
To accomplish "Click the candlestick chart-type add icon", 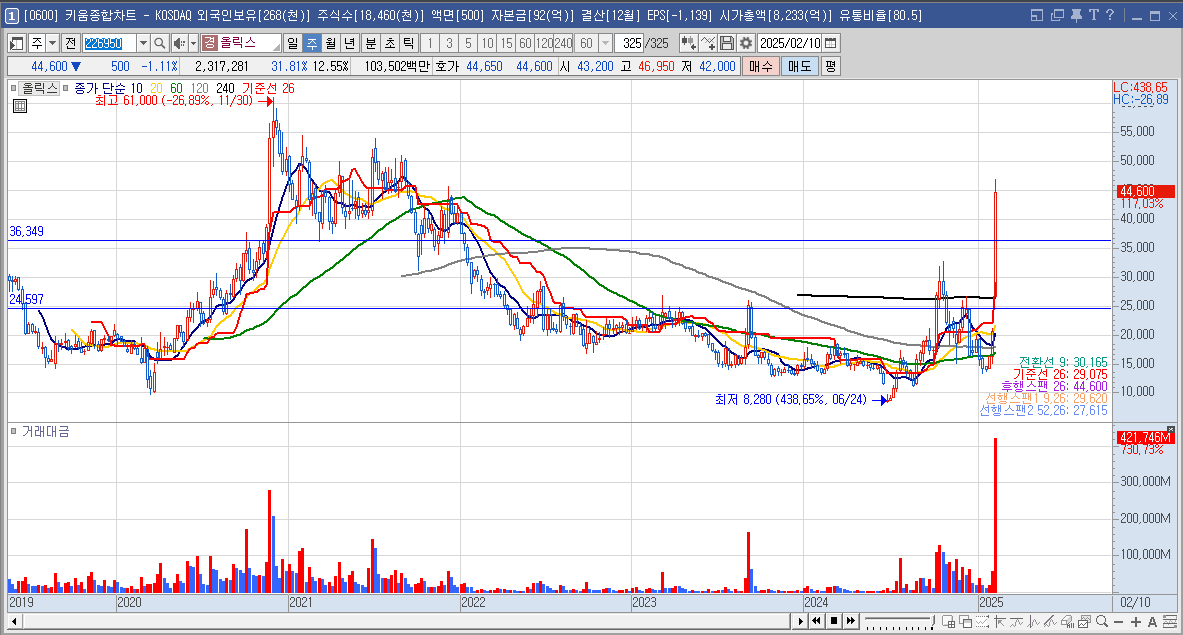I will pos(688,44).
